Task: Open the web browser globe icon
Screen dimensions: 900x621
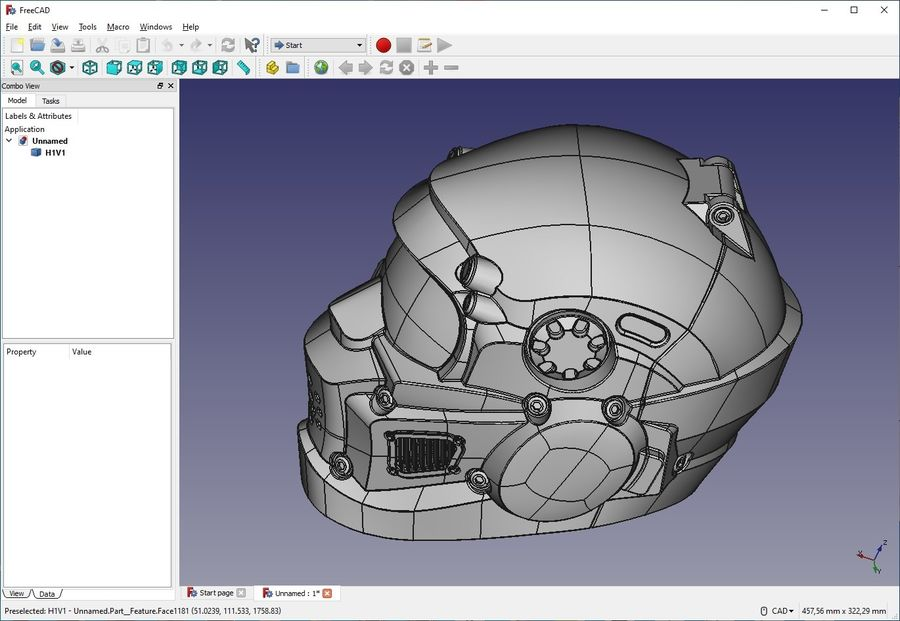Action: 321,67
